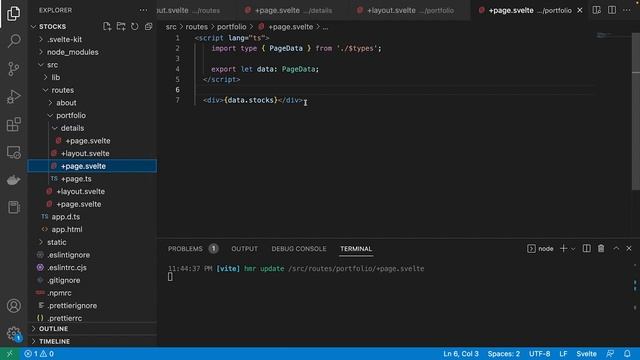640x360 pixels.
Task: Click errors and warnings count in status bar
Action: [x=39, y=353]
